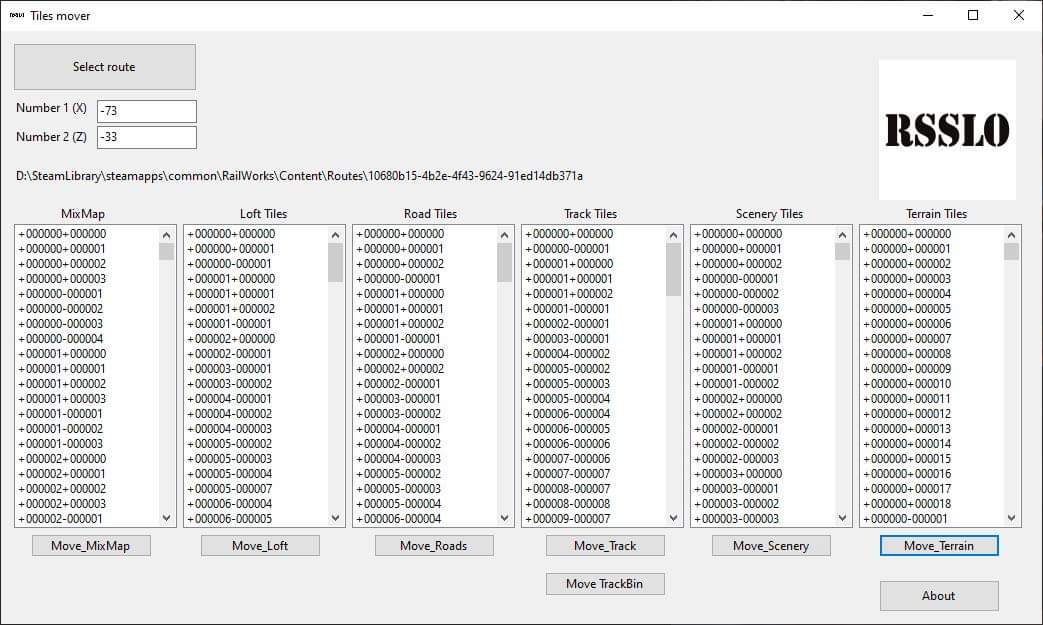This screenshot has width=1043, height=625.
Task: Click Scenery Tiles scroll down arrow
Action: click(842, 518)
